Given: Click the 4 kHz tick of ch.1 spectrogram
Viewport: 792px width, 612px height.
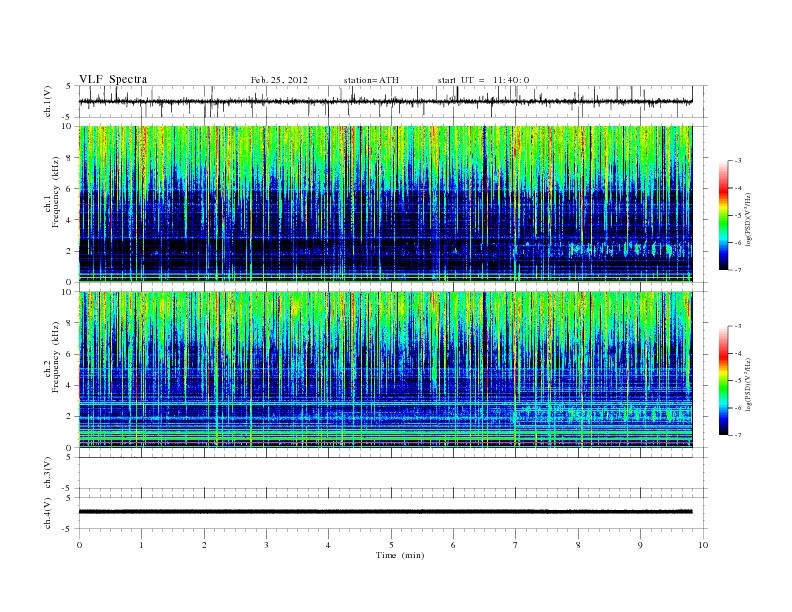Looking at the screenshot, I should click(x=69, y=220).
